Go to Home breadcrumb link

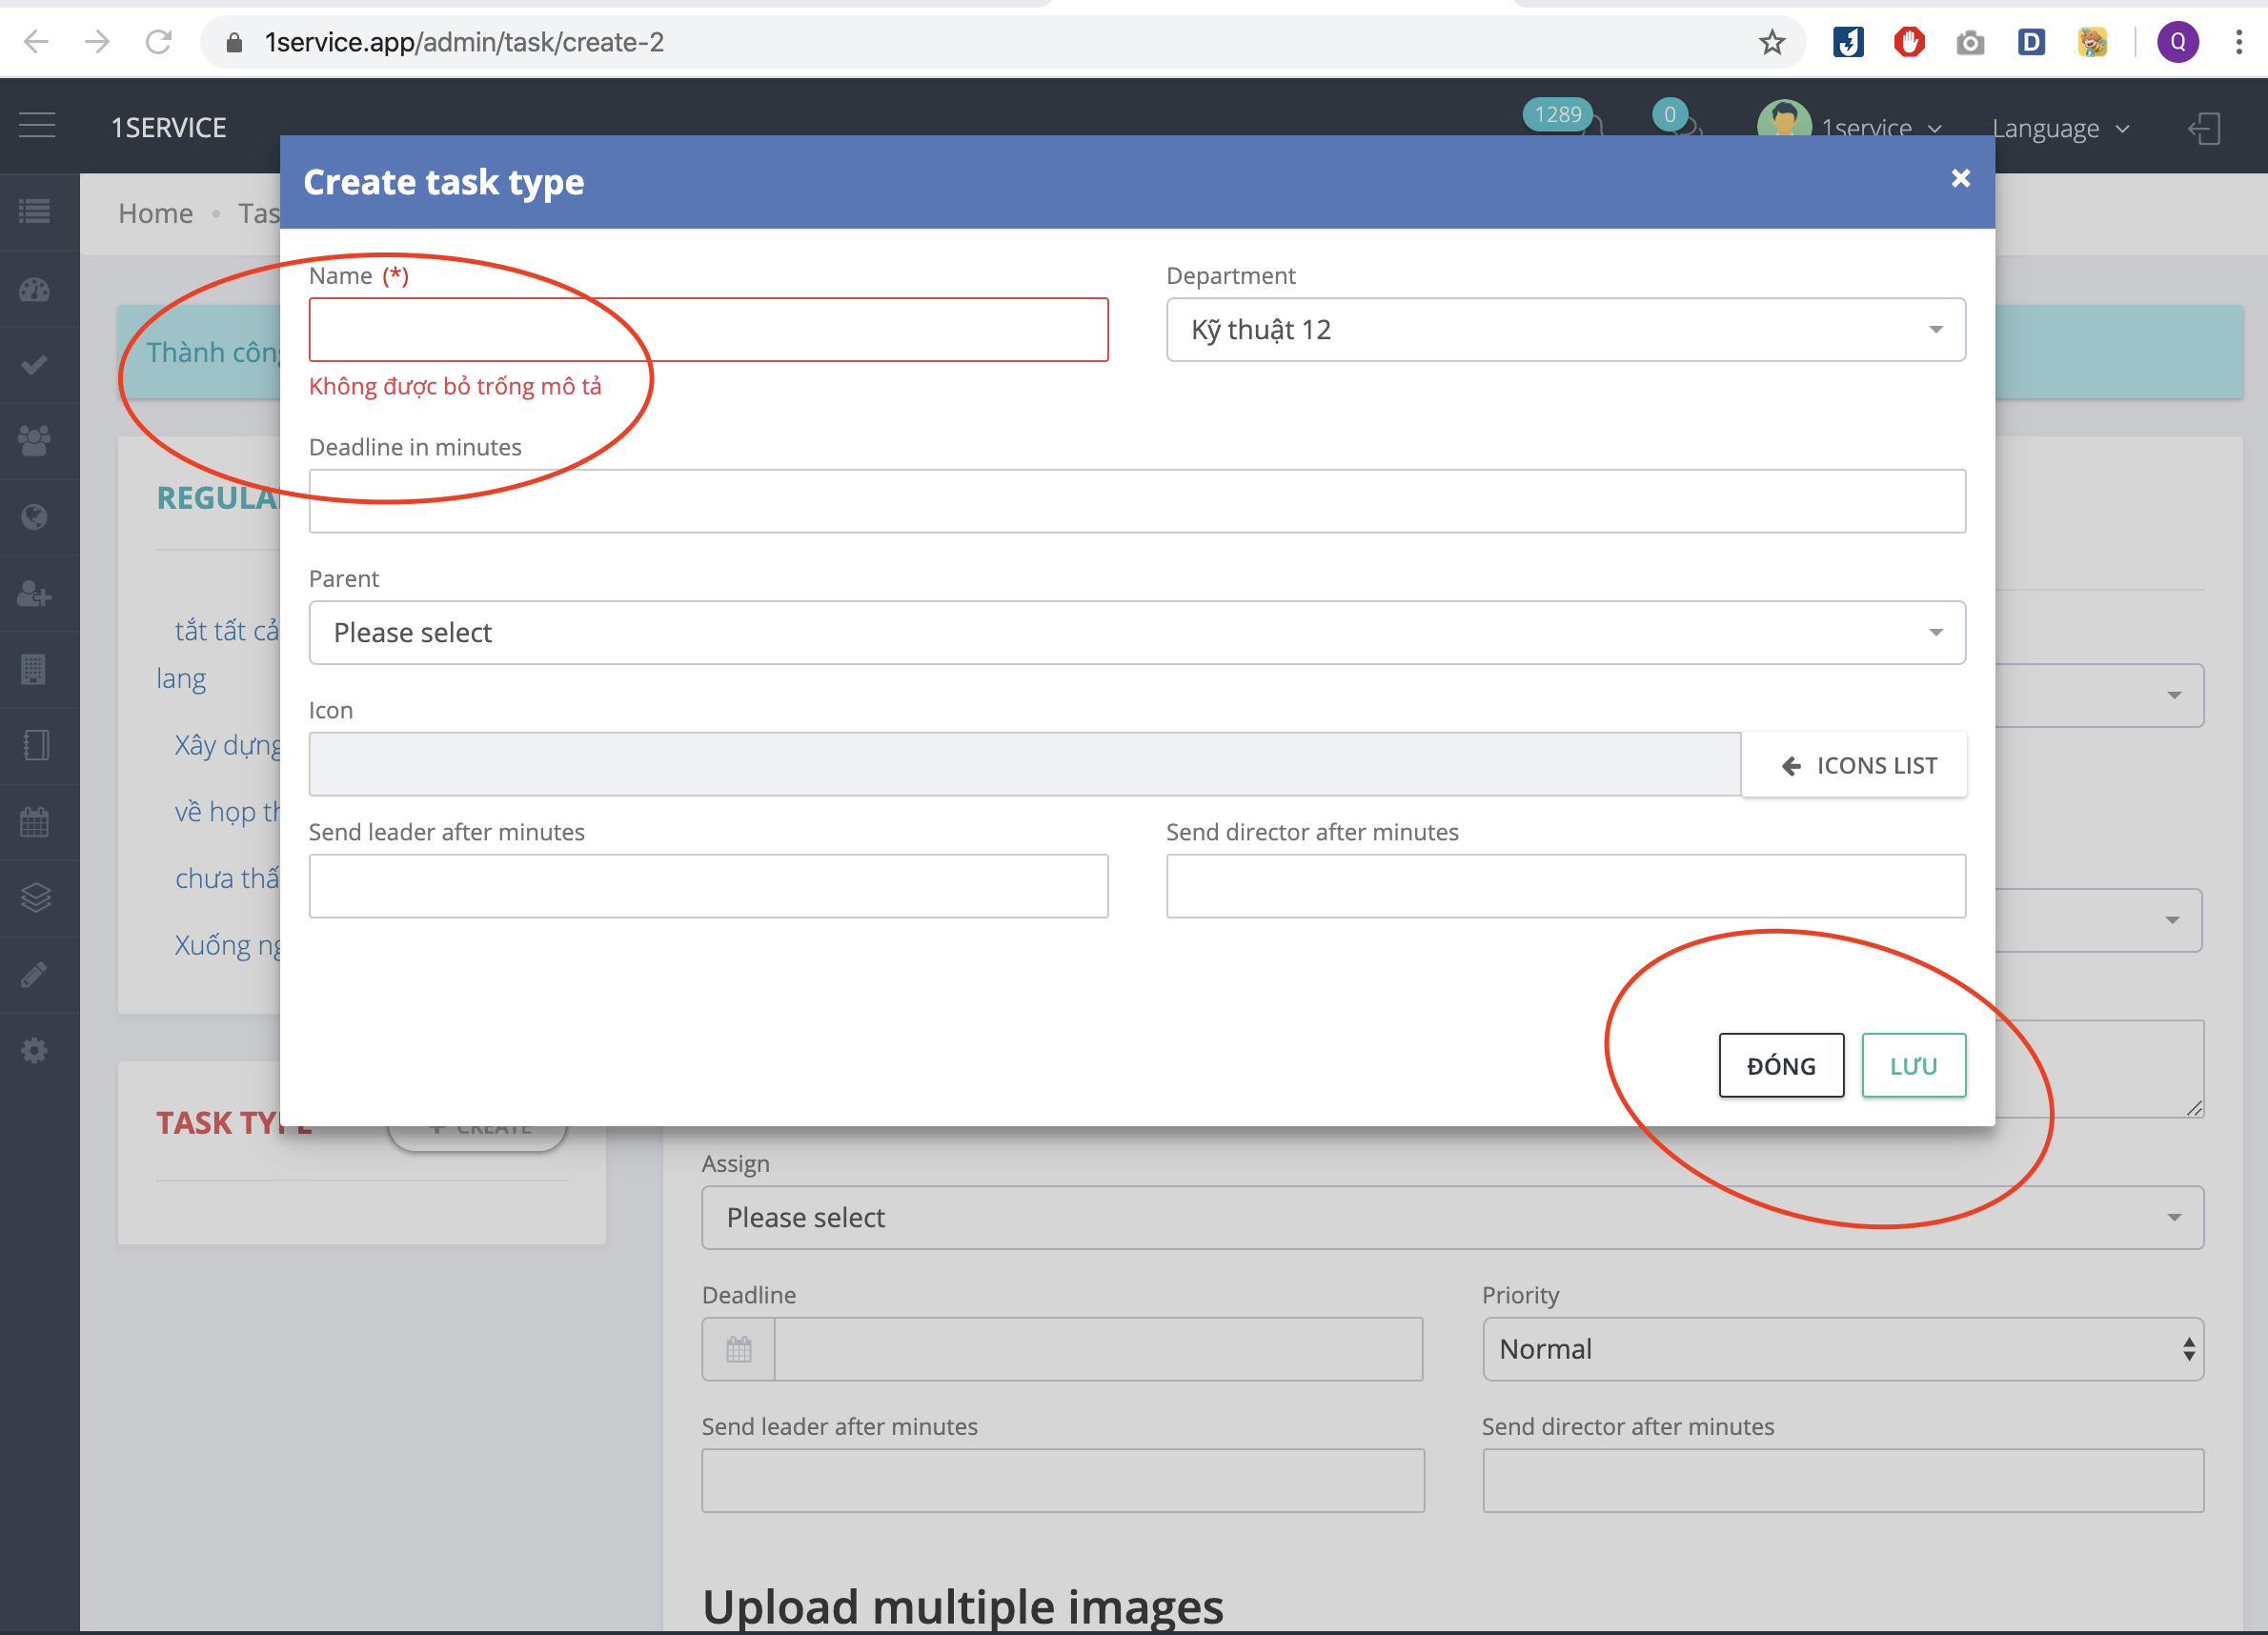(x=155, y=213)
